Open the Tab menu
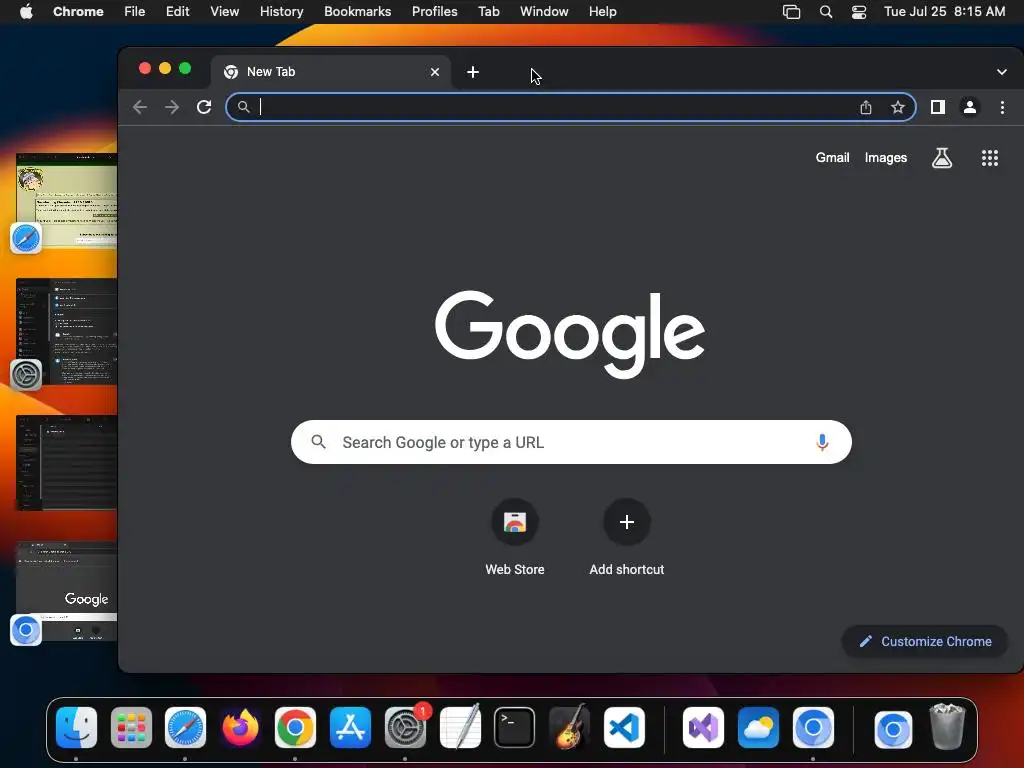The width and height of the screenshot is (1024, 768). [488, 12]
